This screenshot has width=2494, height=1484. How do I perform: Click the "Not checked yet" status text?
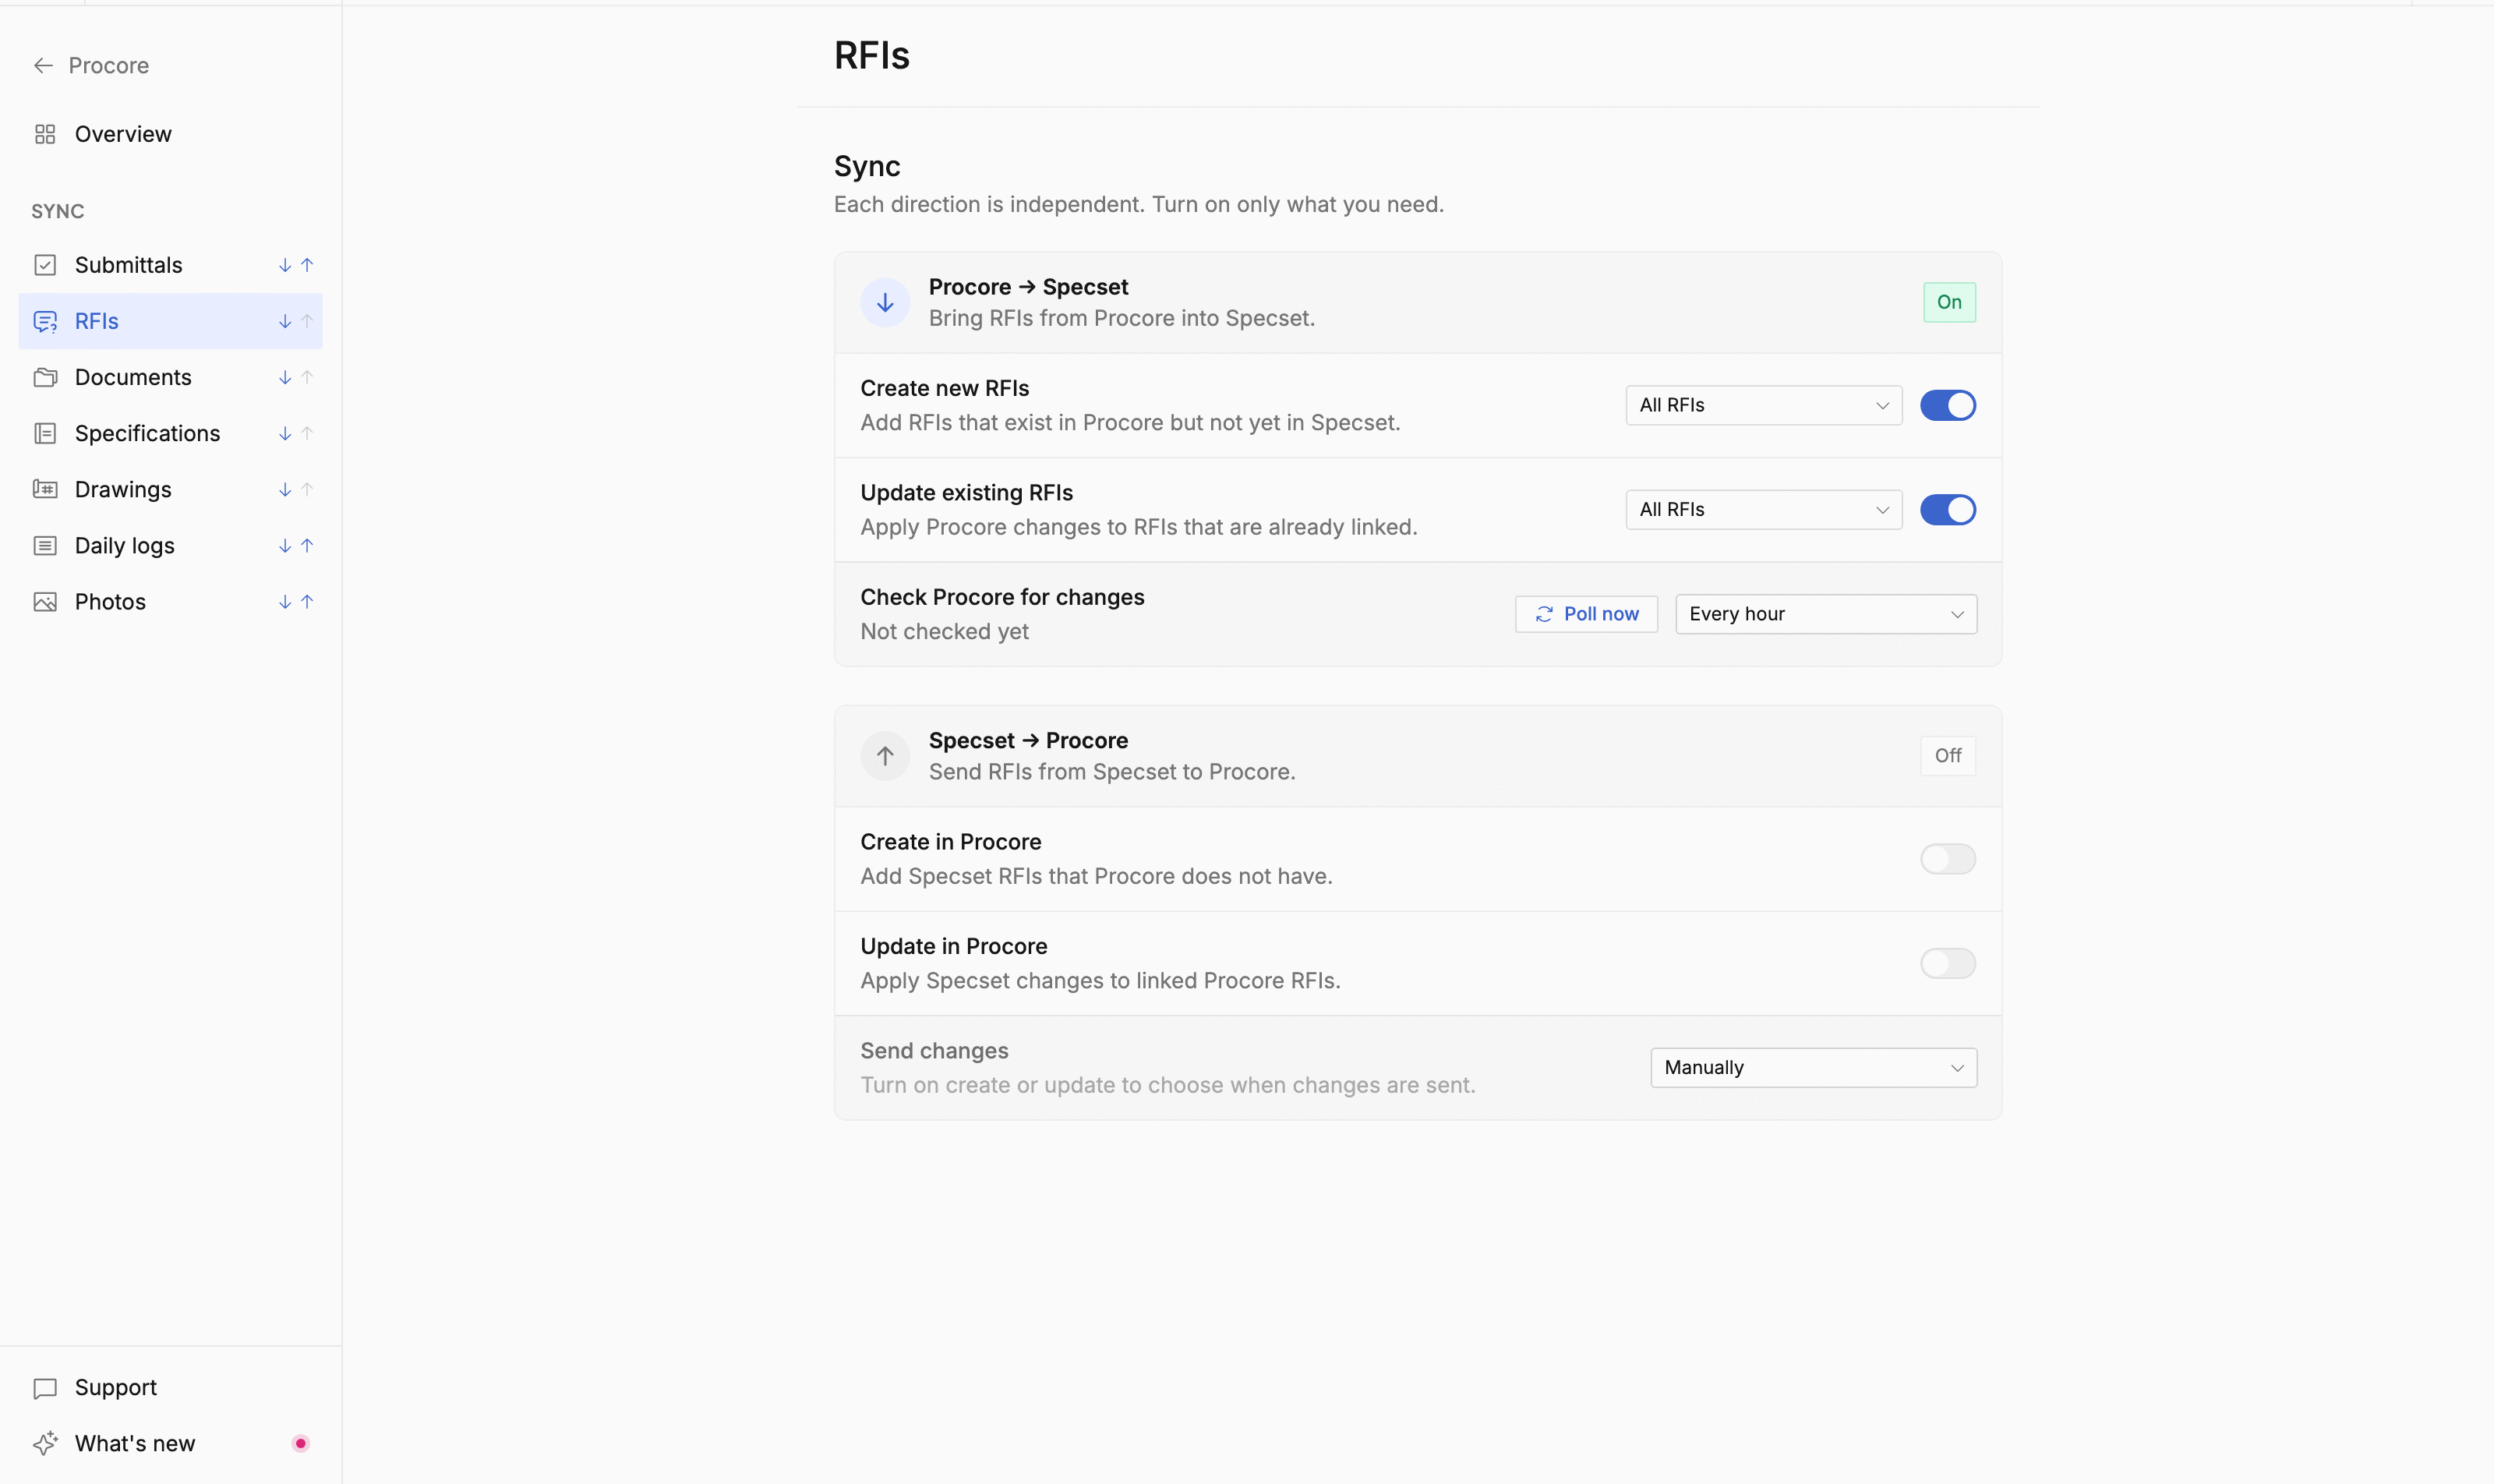(x=945, y=632)
